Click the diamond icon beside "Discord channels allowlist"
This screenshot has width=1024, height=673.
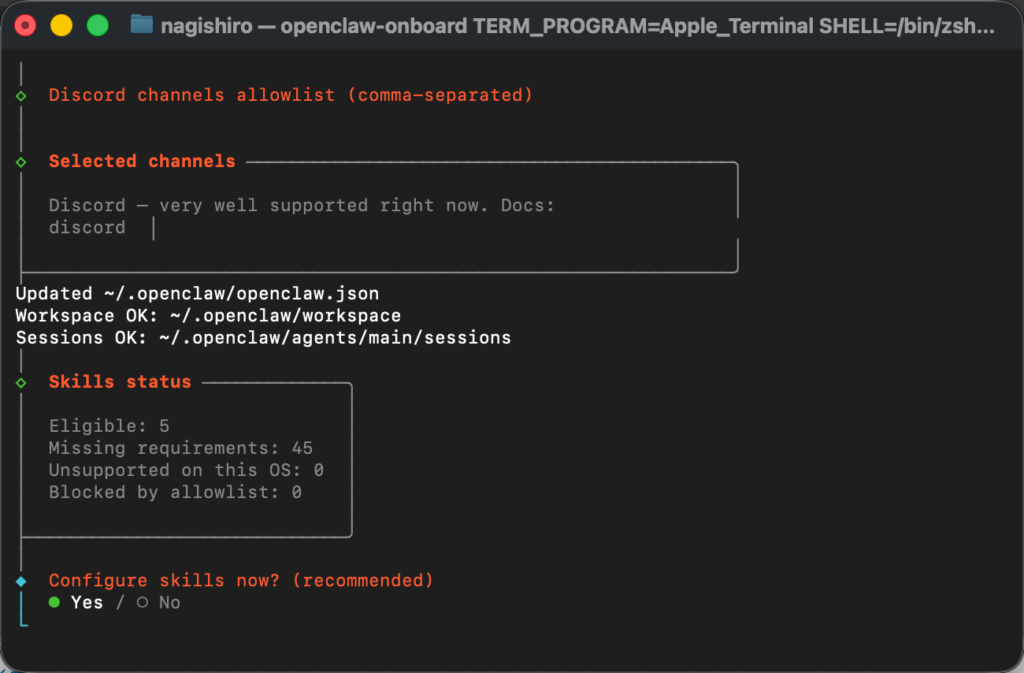23,95
